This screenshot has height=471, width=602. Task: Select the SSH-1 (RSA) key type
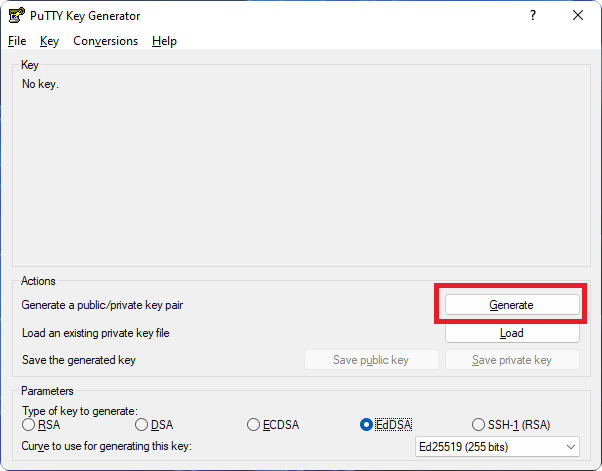[x=511, y=425]
